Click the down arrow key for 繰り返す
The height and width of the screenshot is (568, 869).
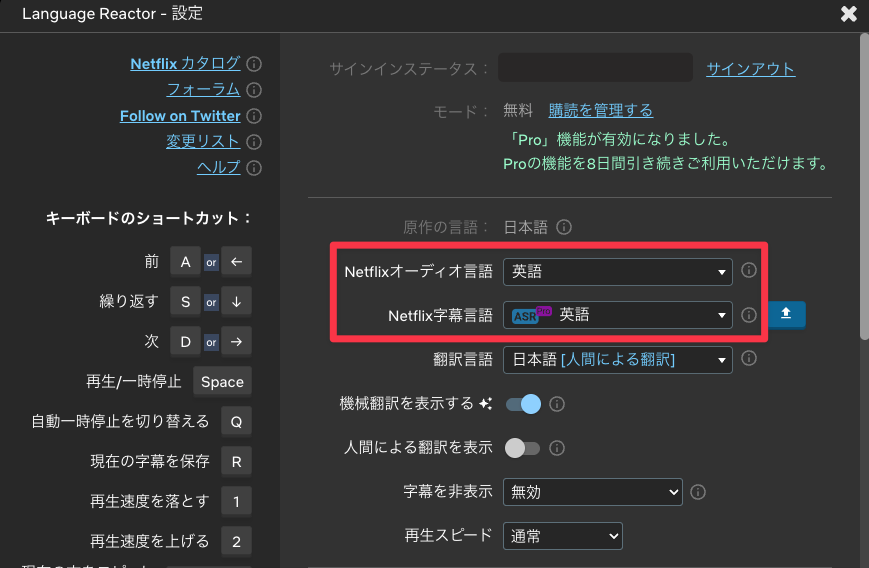coord(237,301)
